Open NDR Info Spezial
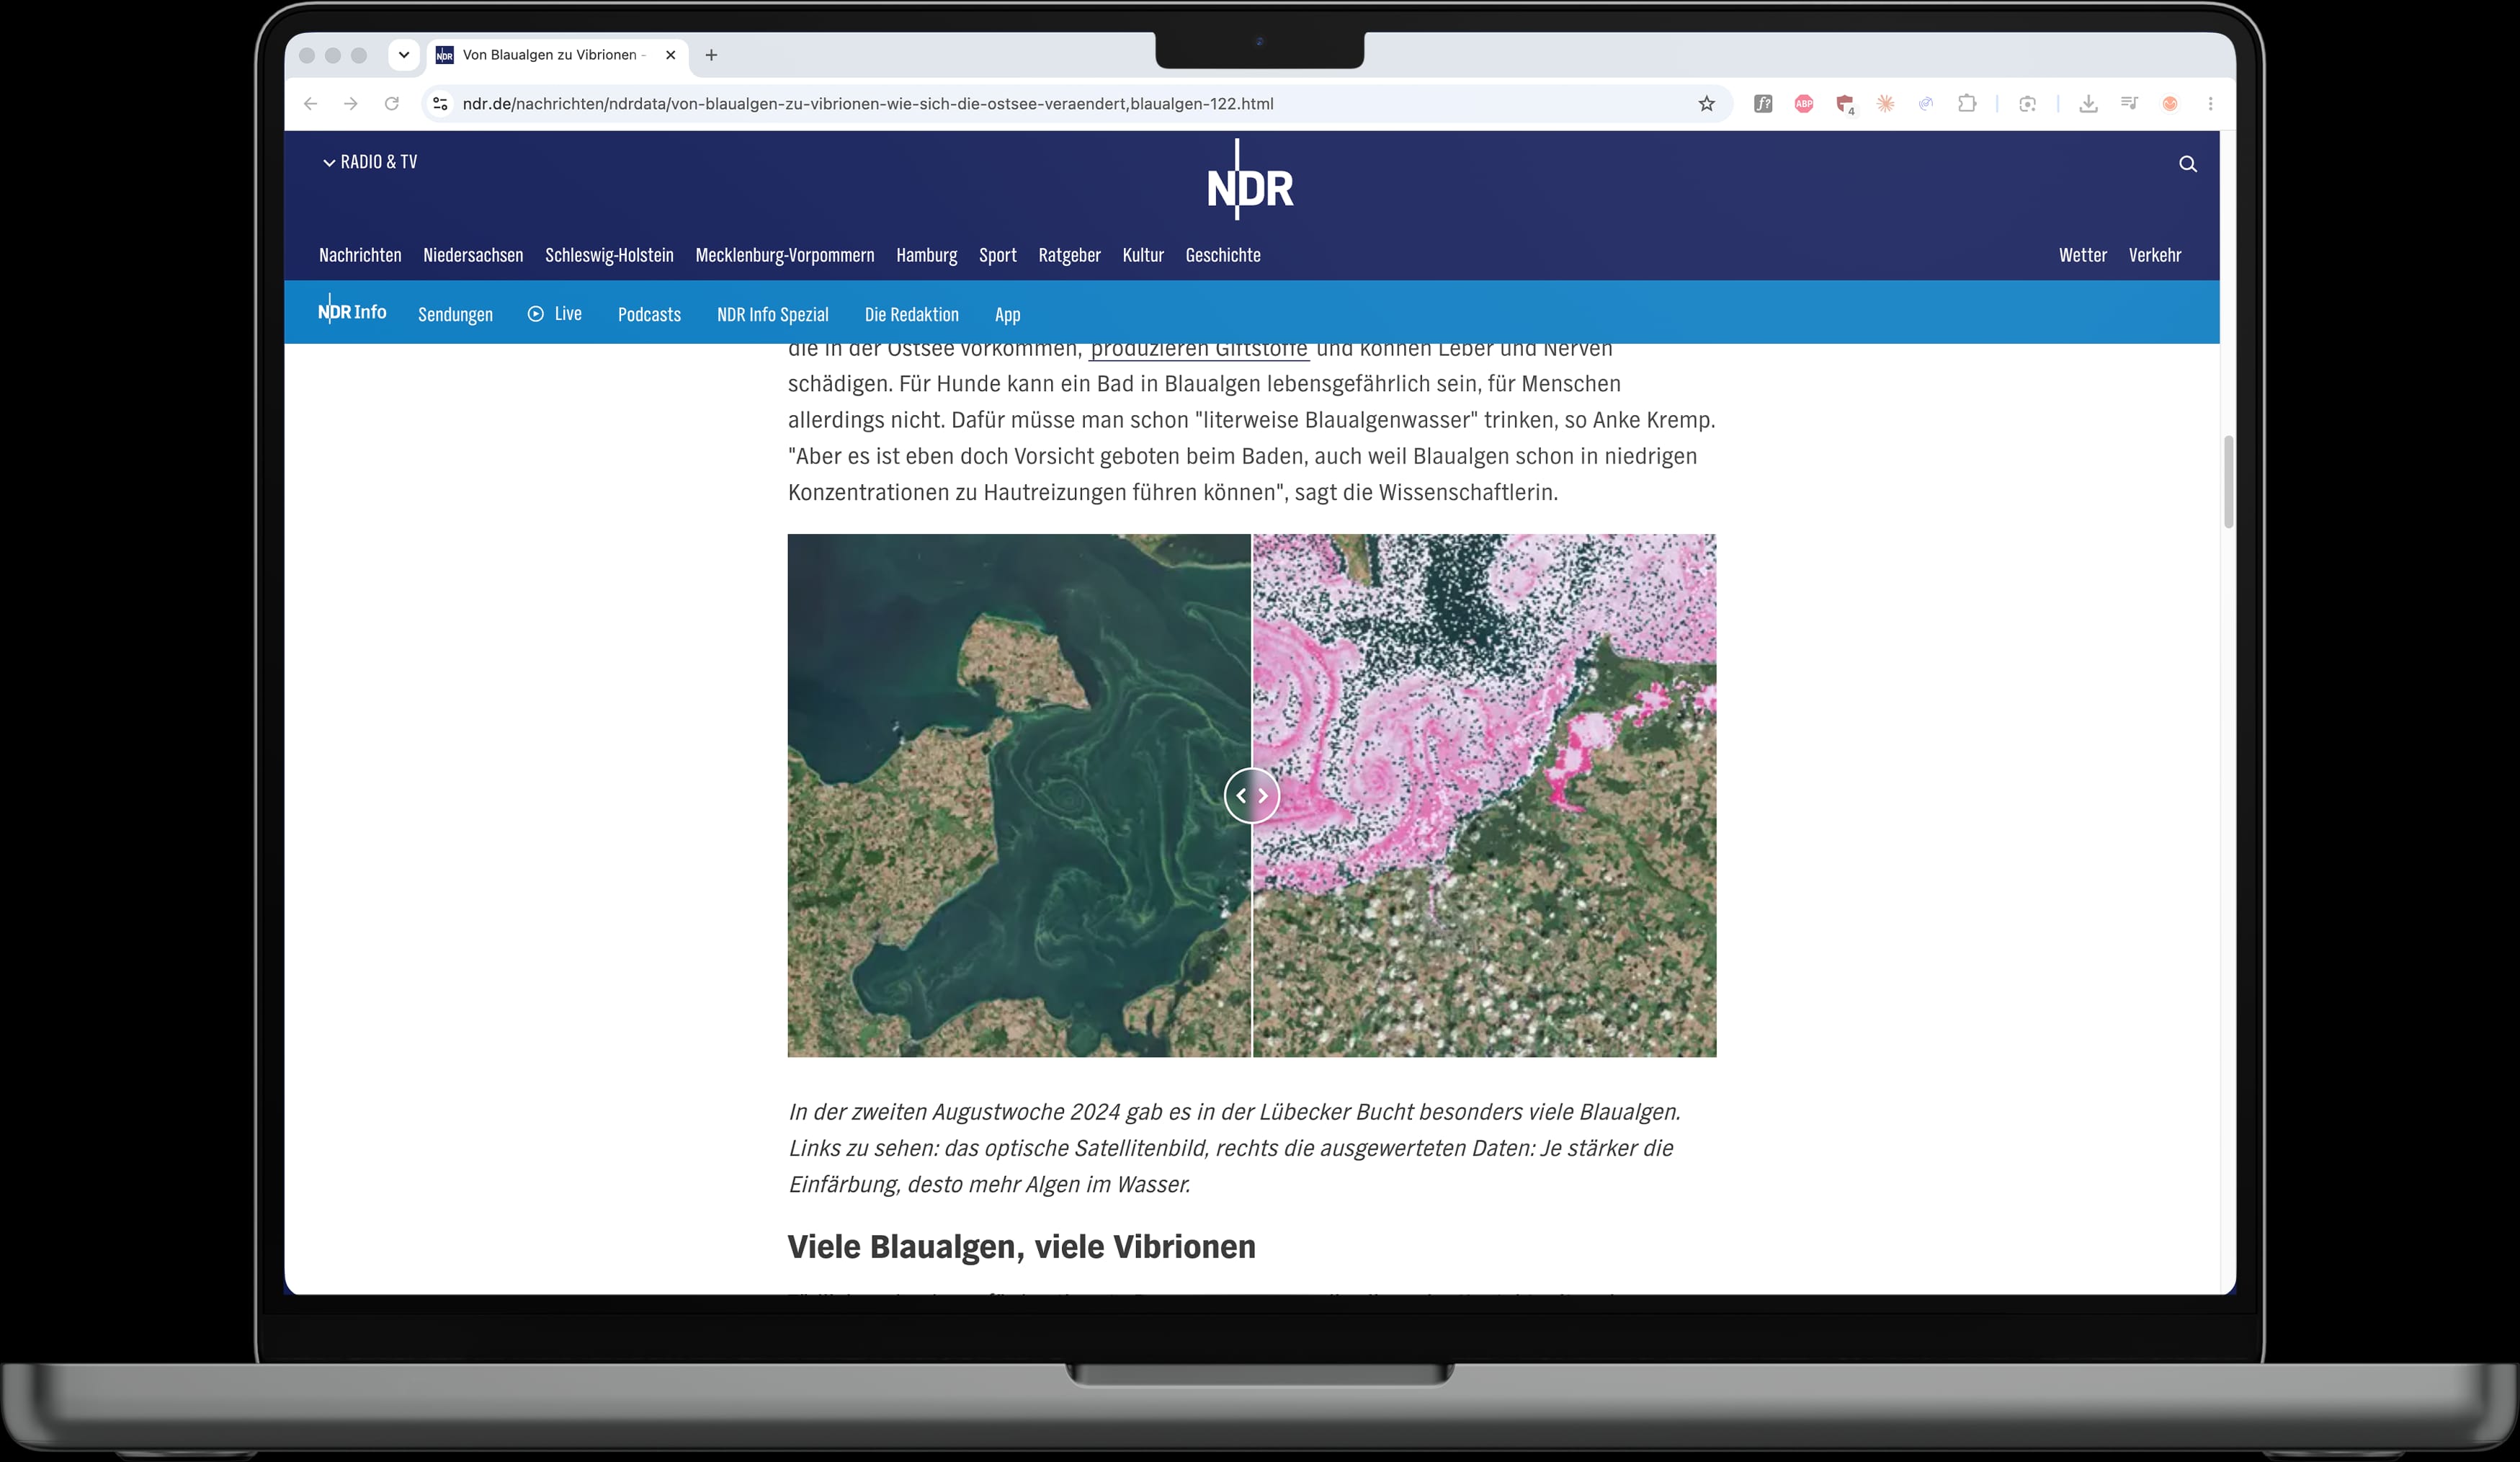2520x1462 pixels. [x=773, y=314]
